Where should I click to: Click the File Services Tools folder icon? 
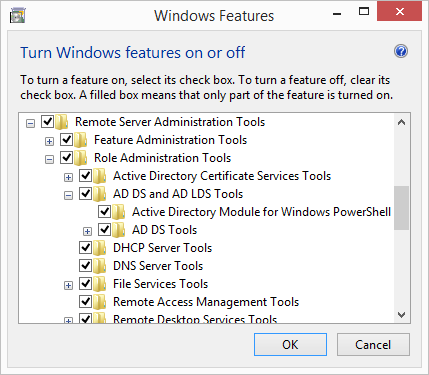click(x=100, y=284)
